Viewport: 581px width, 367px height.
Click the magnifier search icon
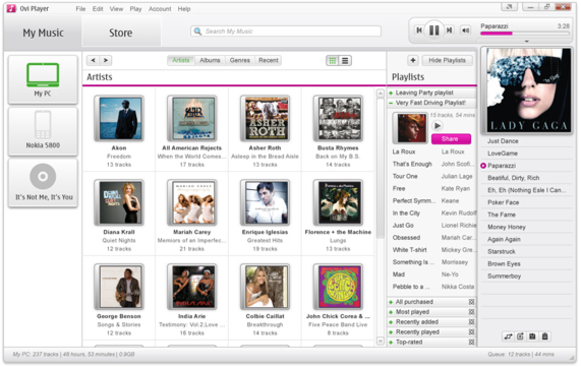click(x=198, y=31)
